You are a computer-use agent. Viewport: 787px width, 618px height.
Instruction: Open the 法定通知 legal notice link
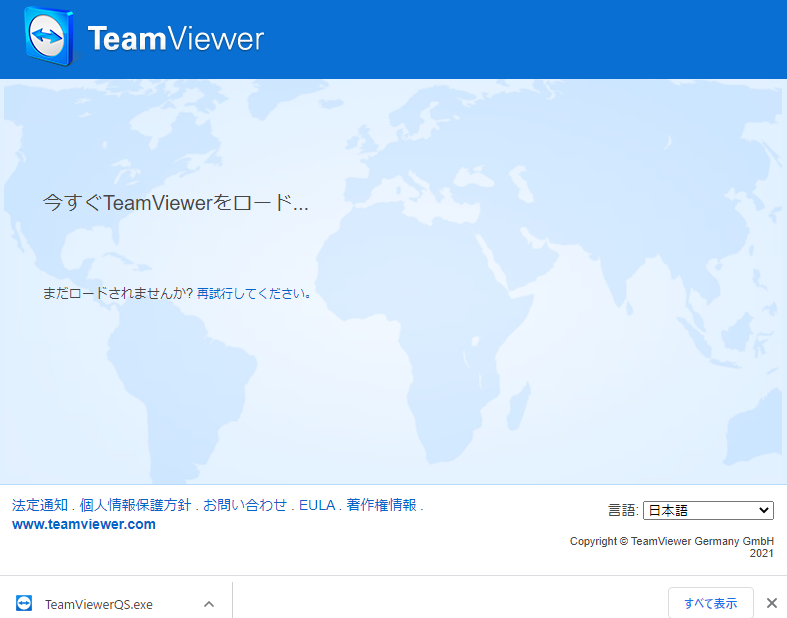click(40, 505)
